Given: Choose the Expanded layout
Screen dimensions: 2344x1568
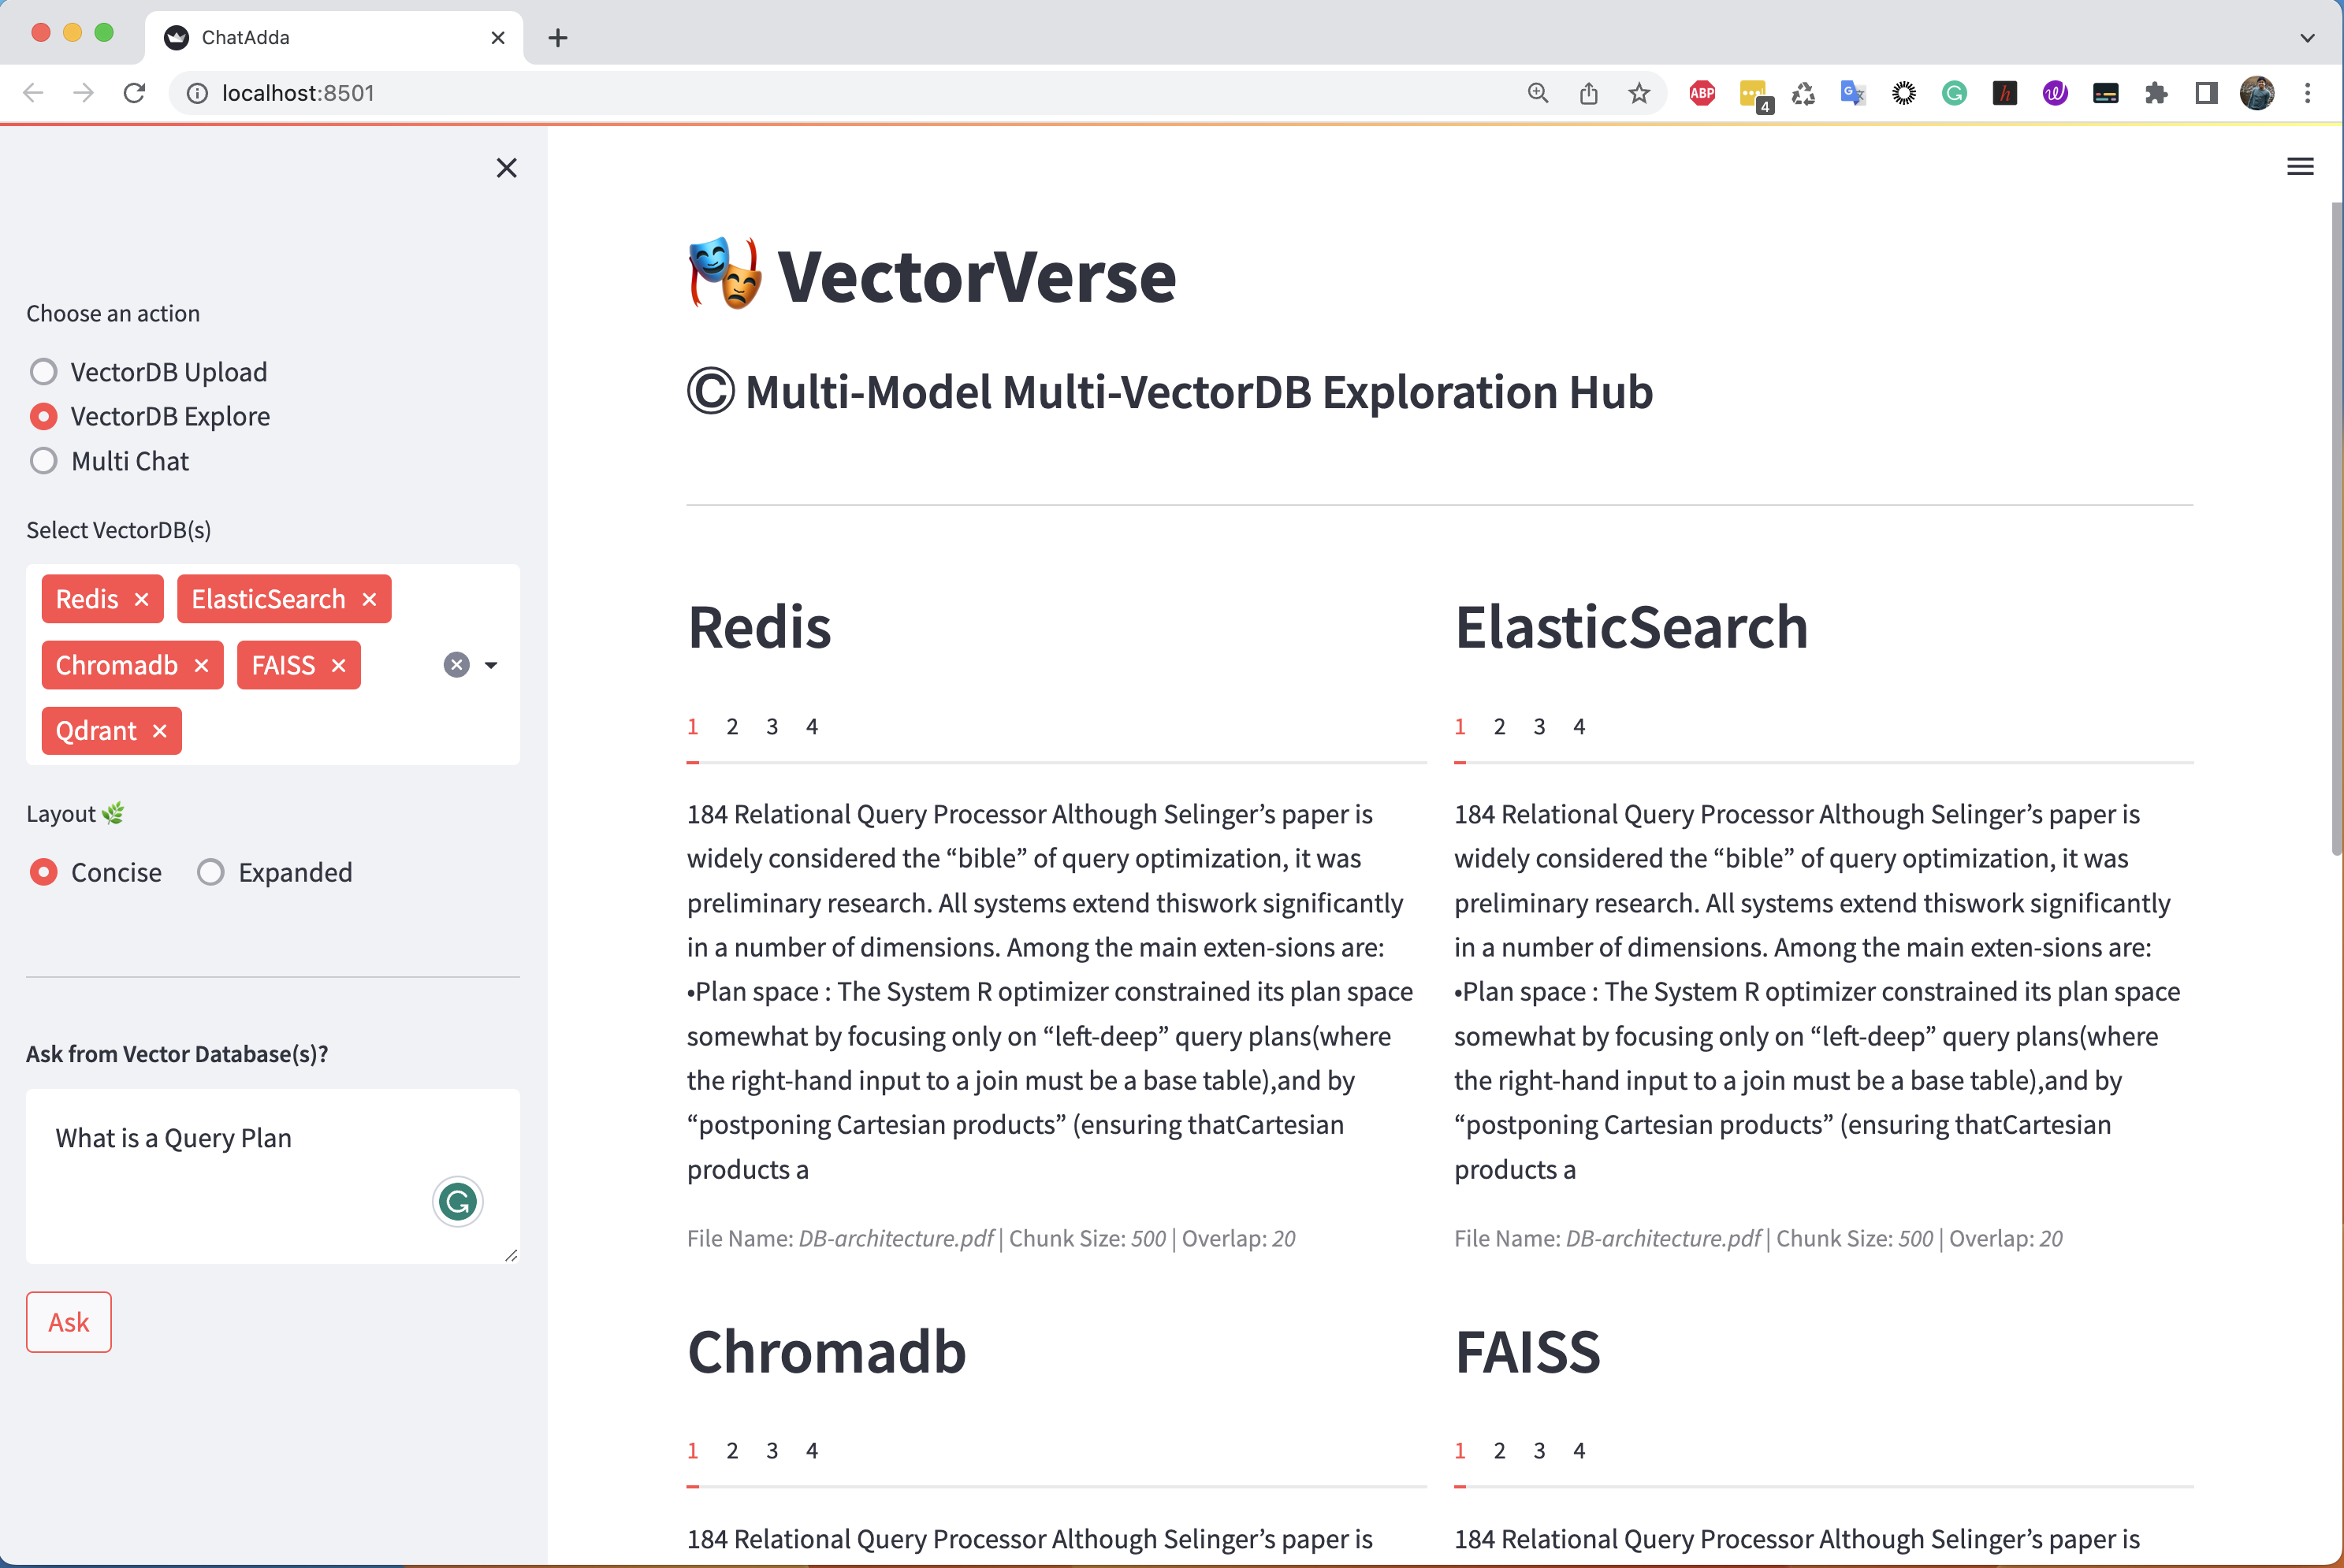Looking at the screenshot, I should click(x=275, y=872).
